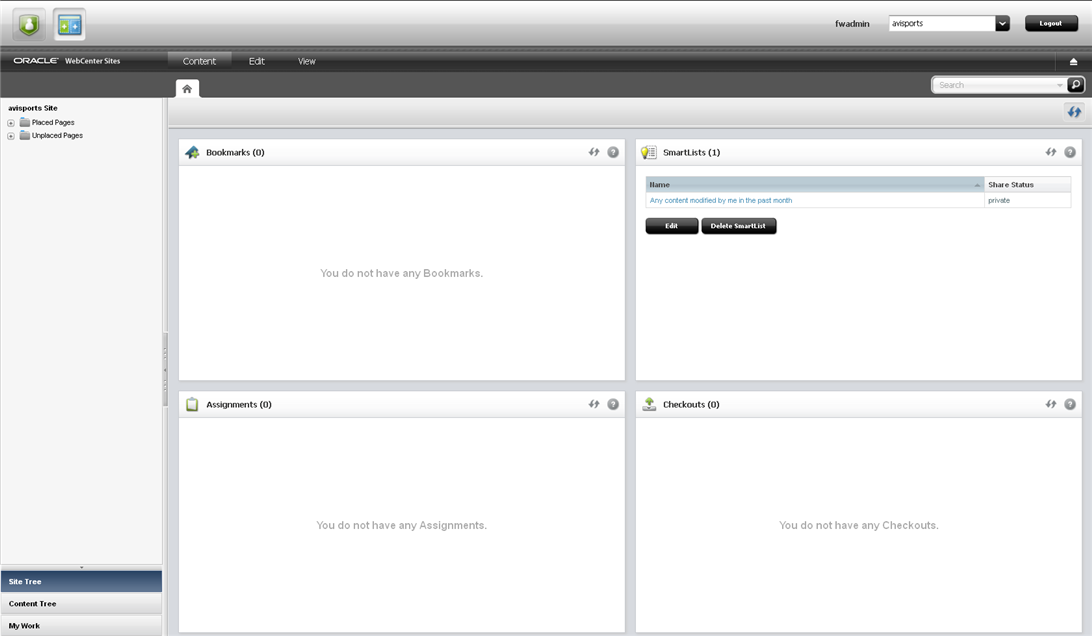Screen dimensions: 1092x636
Task: Click the Home tab icon
Action: [x=187, y=88]
